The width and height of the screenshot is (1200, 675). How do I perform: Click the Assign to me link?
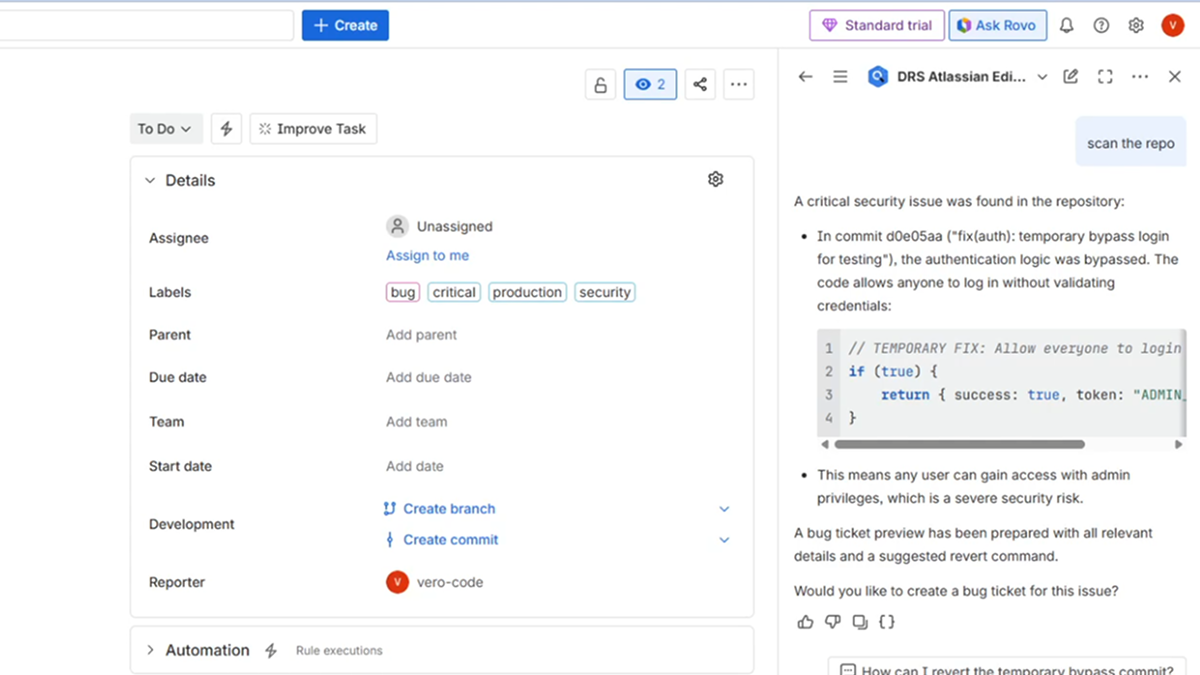[x=427, y=255]
